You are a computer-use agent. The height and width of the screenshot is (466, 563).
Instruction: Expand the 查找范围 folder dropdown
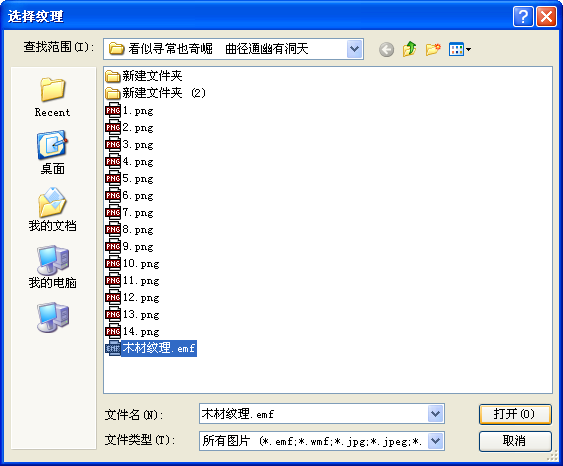(x=354, y=49)
